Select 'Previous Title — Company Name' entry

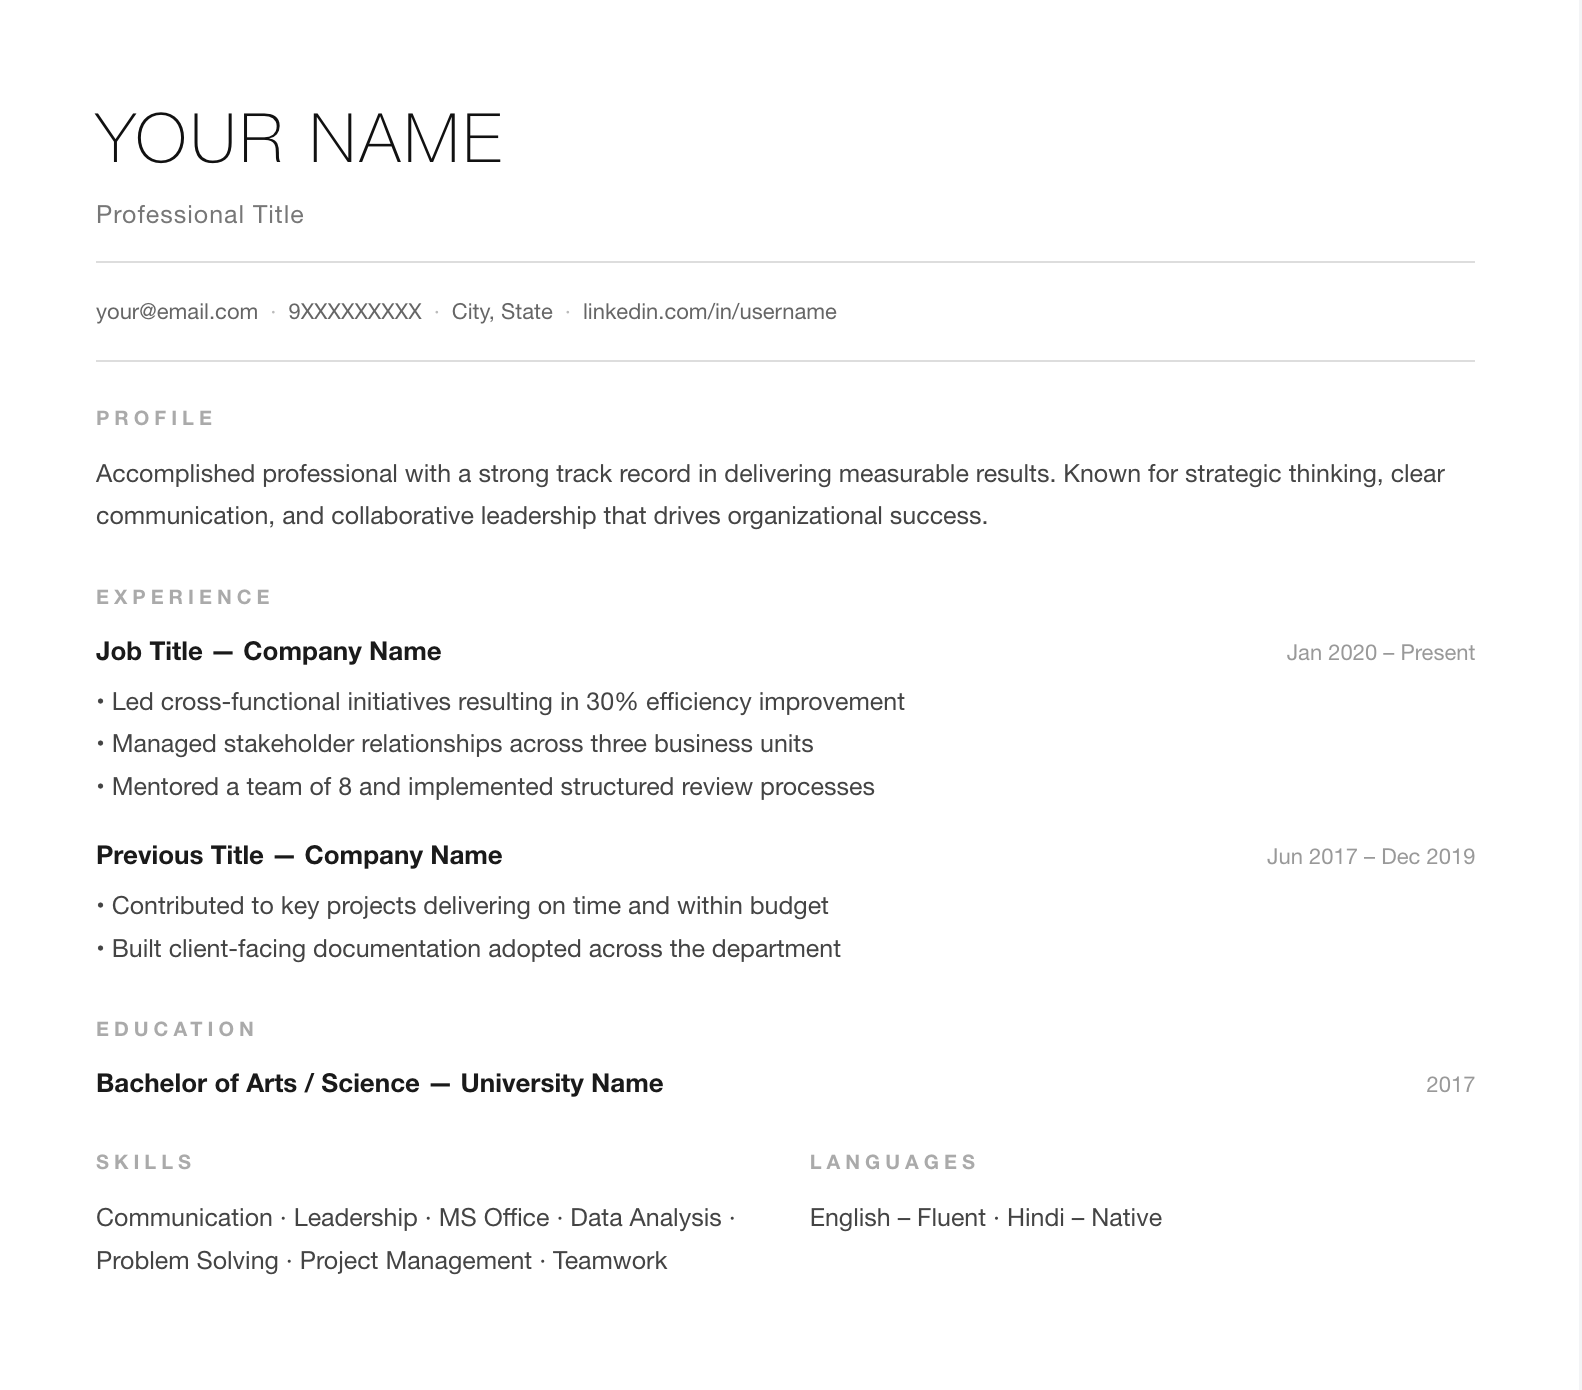point(299,856)
